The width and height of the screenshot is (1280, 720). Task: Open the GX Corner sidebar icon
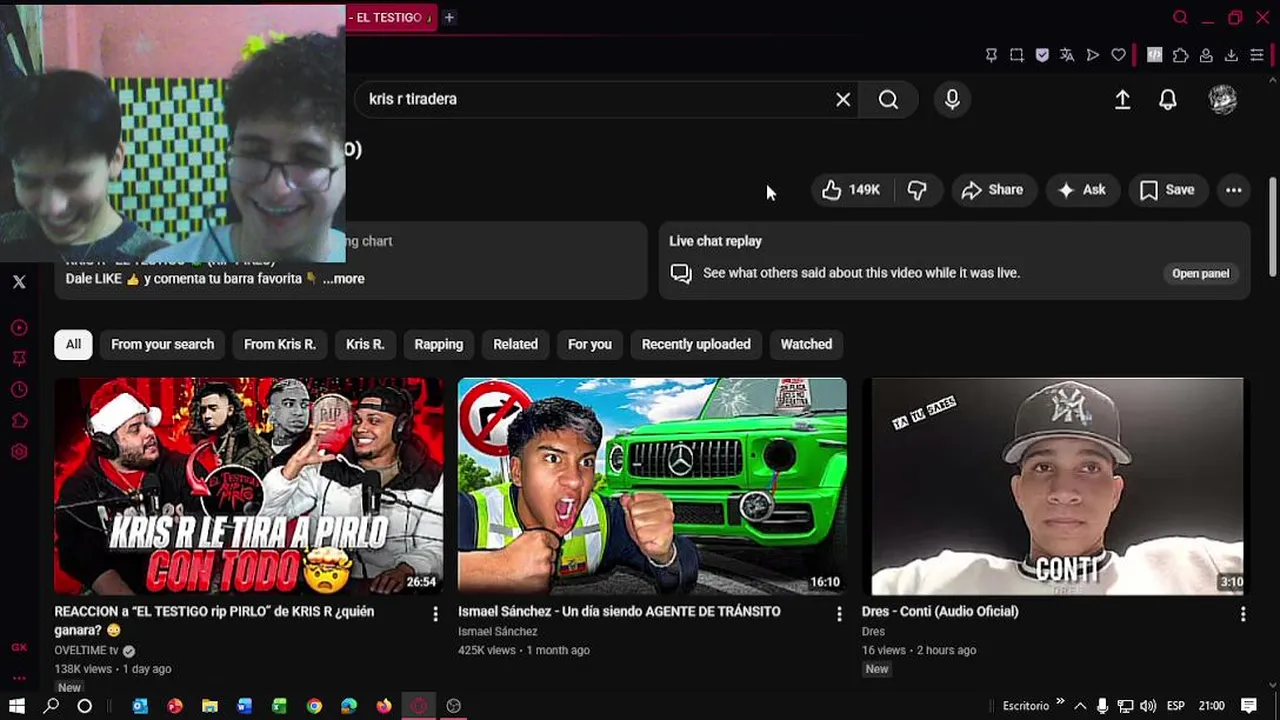(x=19, y=647)
